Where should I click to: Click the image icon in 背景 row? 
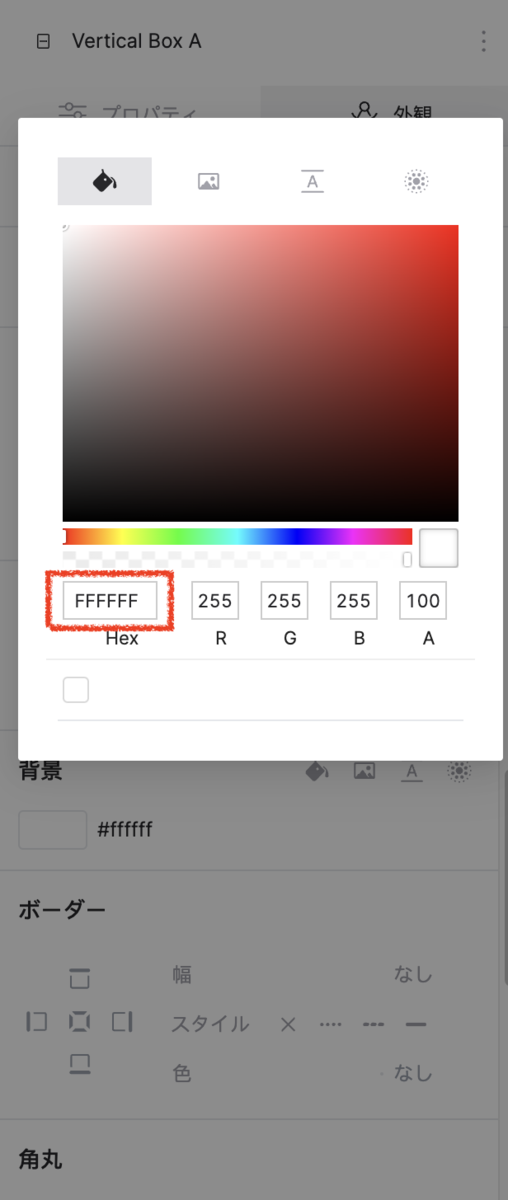point(364,771)
